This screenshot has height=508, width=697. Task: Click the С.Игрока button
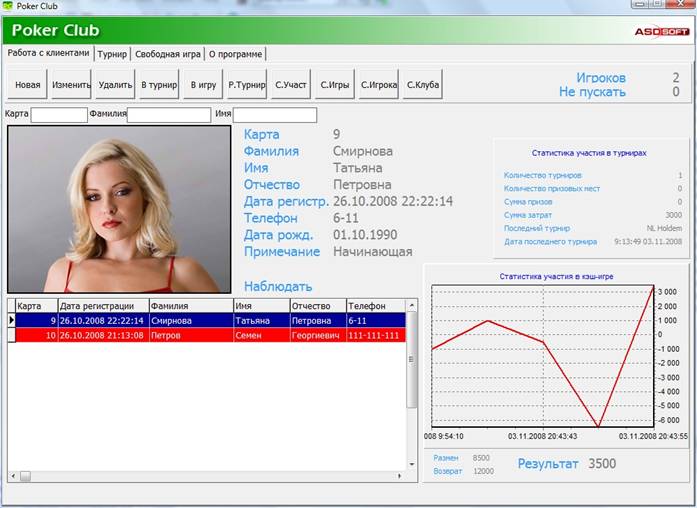(x=379, y=85)
